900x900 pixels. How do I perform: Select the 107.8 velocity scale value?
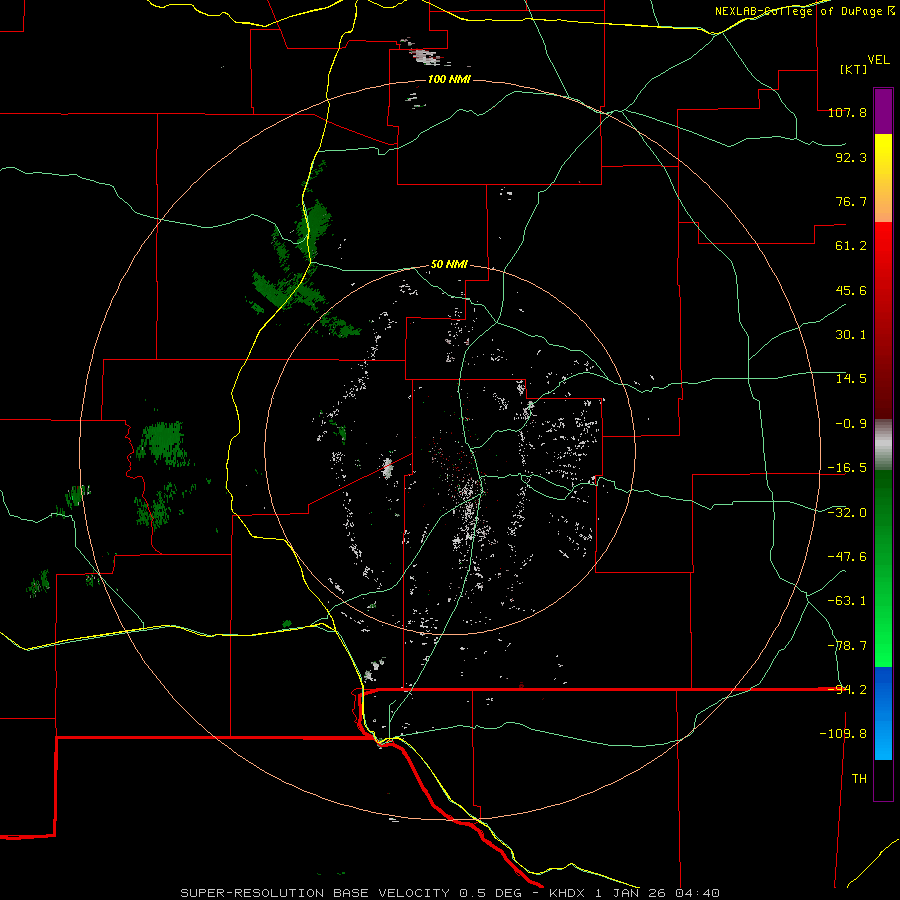pos(847,112)
